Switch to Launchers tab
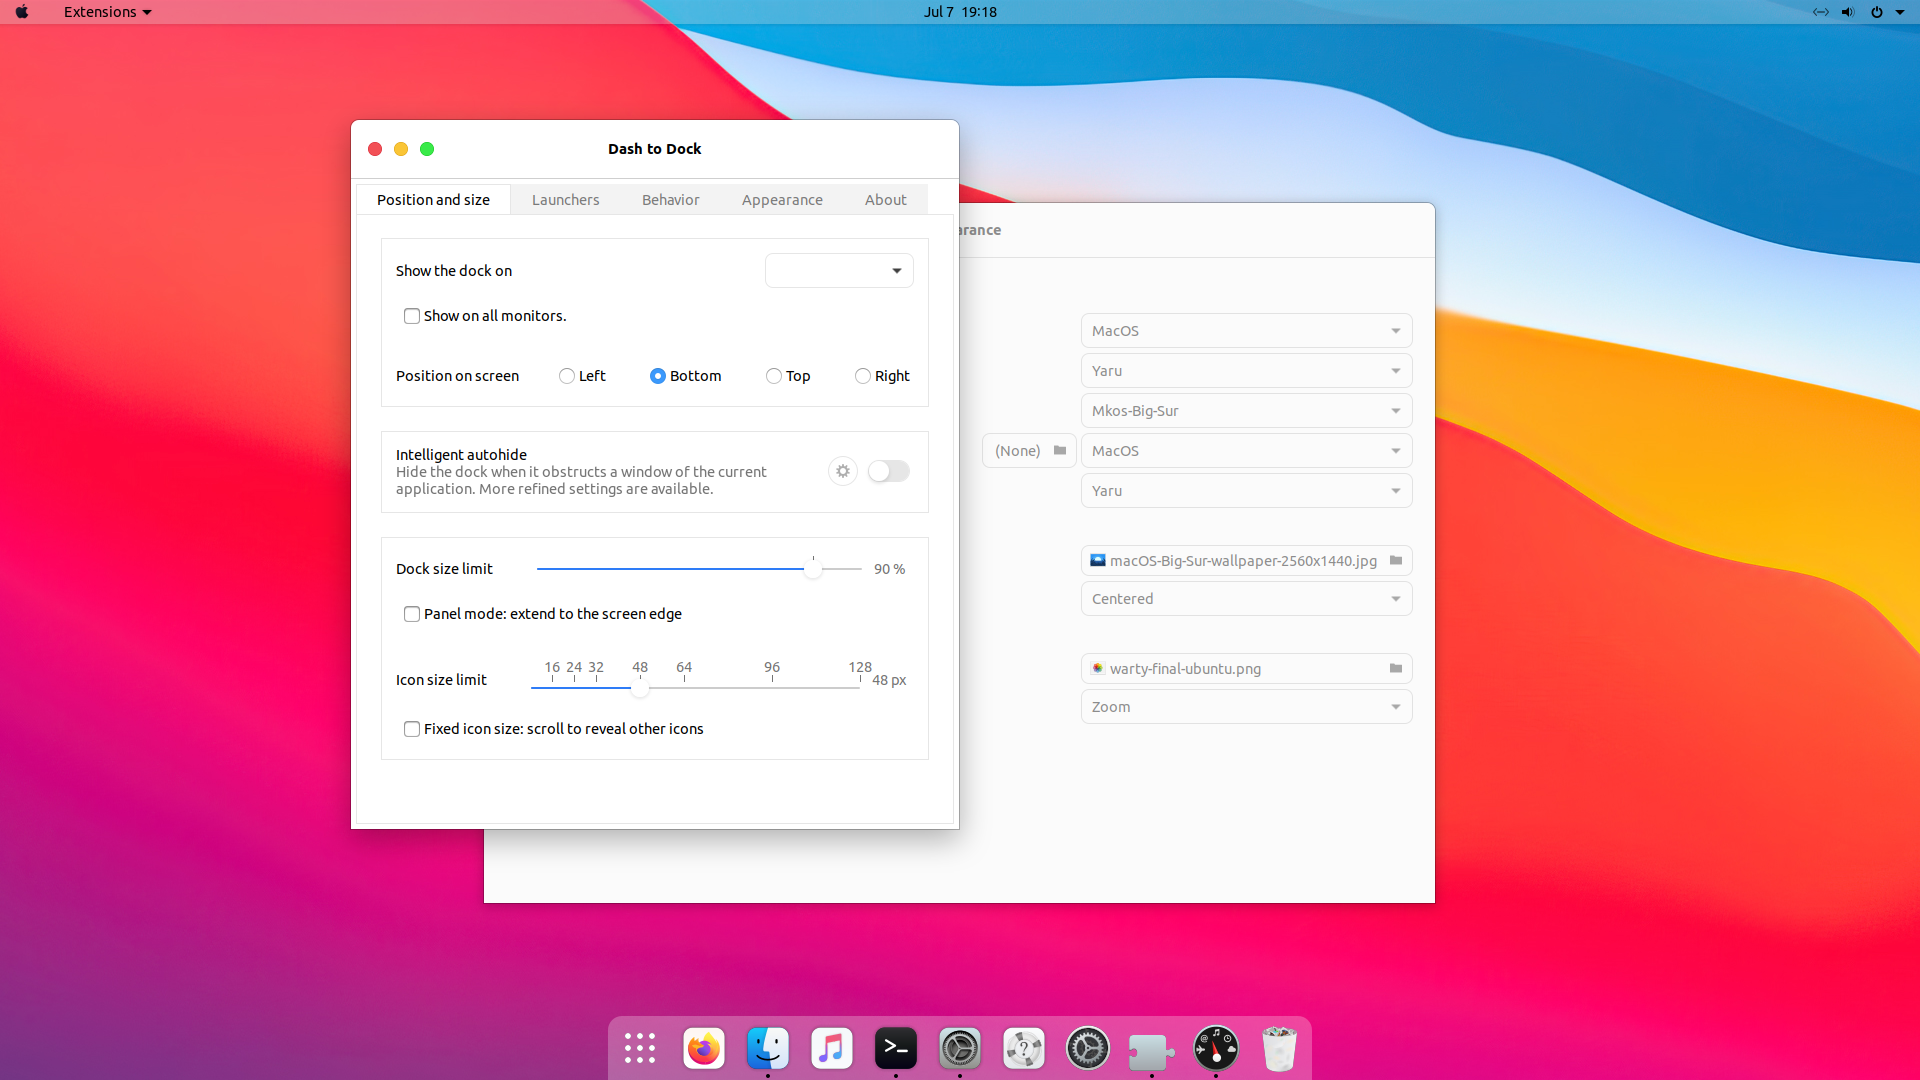The image size is (1920, 1080). [566, 200]
